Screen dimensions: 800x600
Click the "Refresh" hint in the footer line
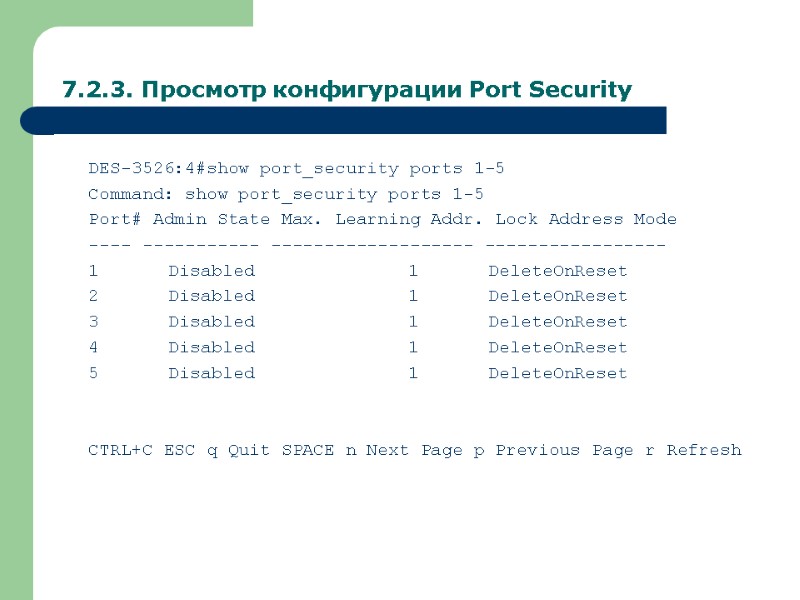click(704, 450)
